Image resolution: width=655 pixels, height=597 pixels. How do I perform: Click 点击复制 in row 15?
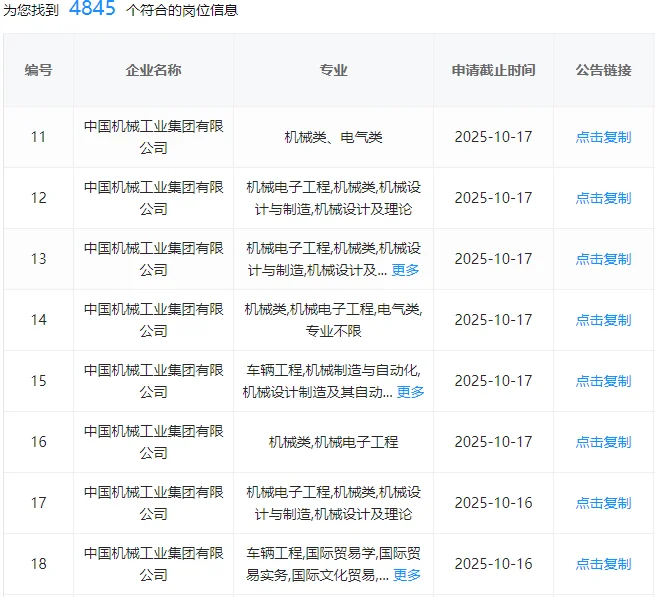tap(603, 381)
